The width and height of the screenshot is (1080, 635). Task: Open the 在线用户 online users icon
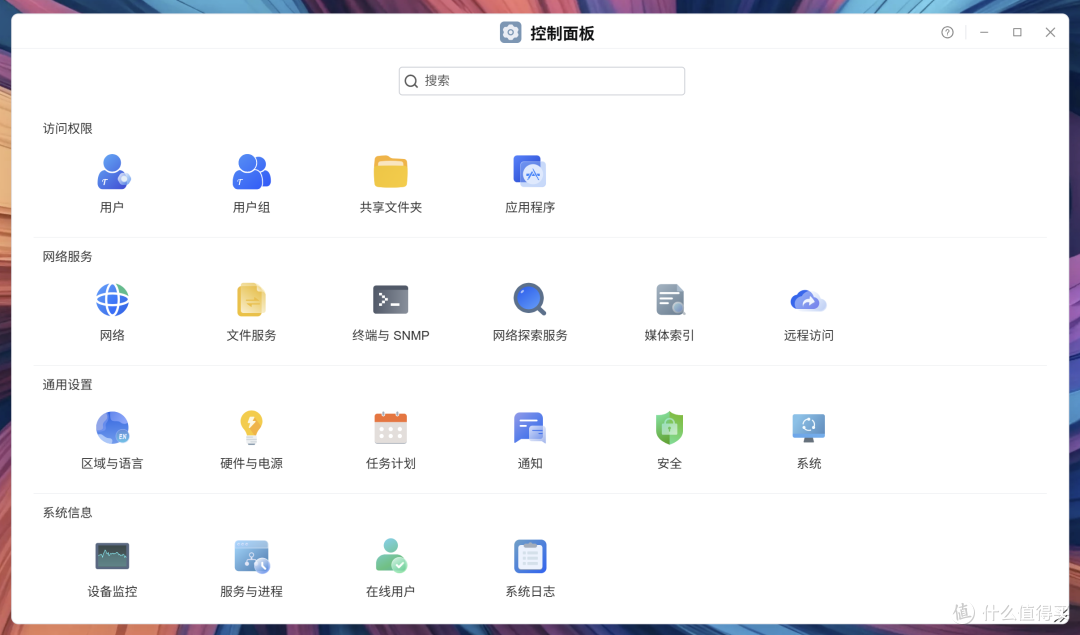pyautogui.click(x=391, y=556)
